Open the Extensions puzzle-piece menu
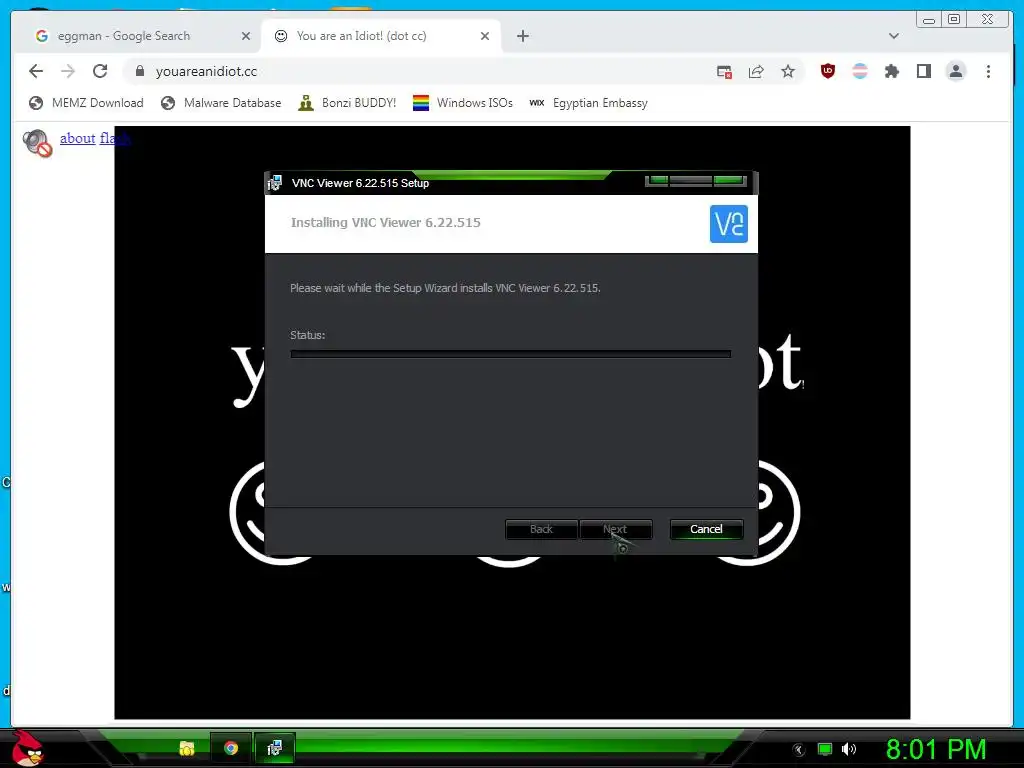This screenshot has width=1024, height=768. point(892,71)
